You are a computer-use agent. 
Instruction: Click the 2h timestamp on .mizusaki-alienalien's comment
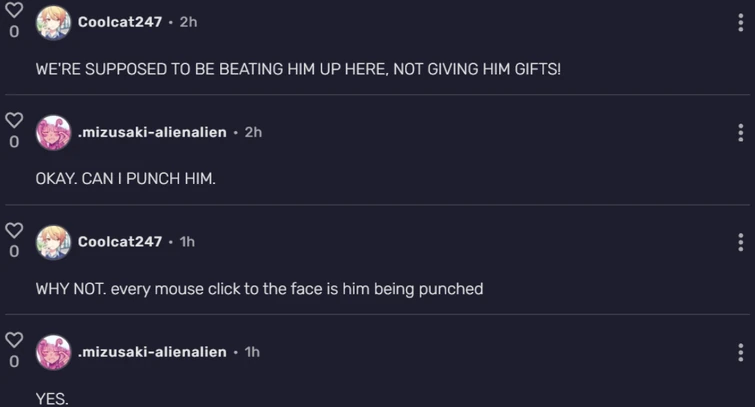pos(253,132)
